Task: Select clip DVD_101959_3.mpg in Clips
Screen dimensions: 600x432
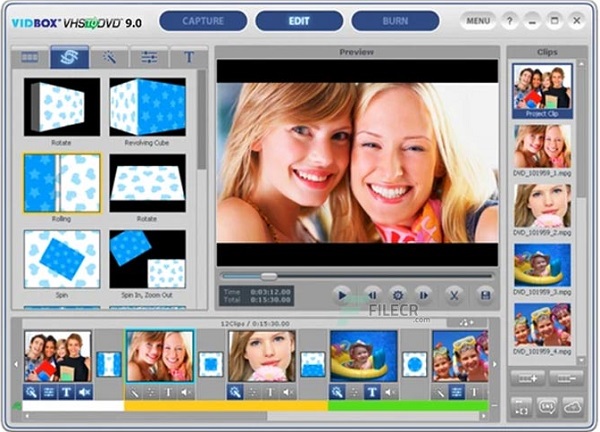Action: 543,265
